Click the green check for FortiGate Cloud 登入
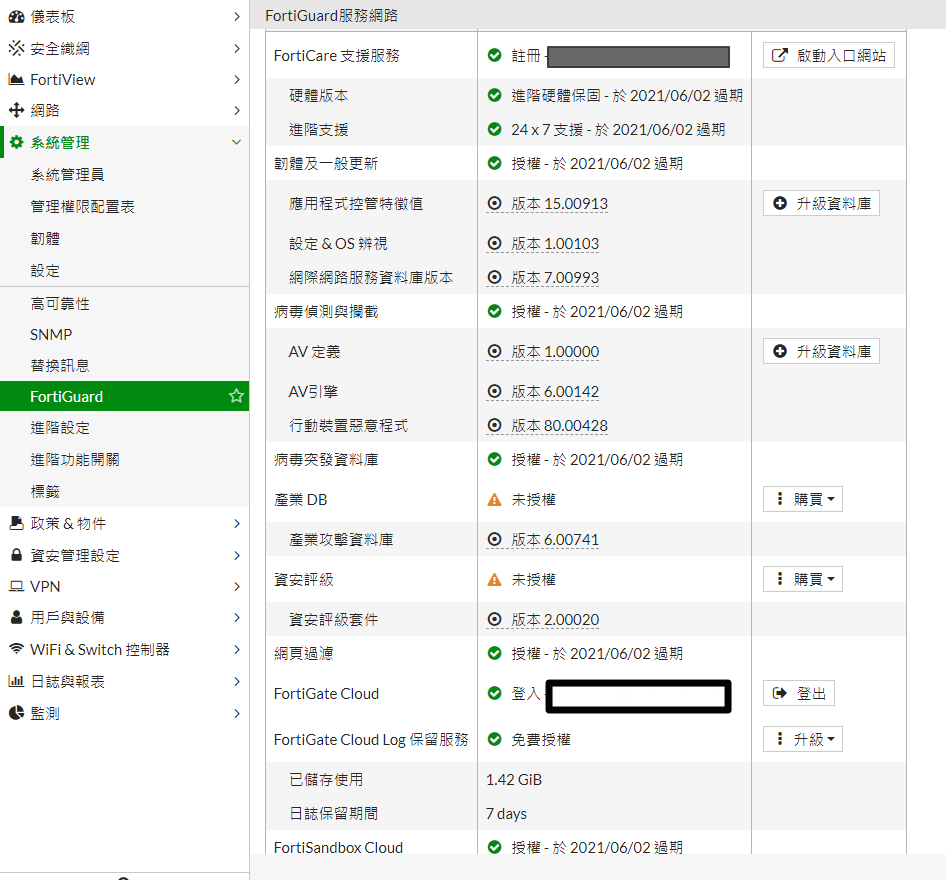Image resolution: width=946 pixels, height=880 pixels. pos(495,693)
